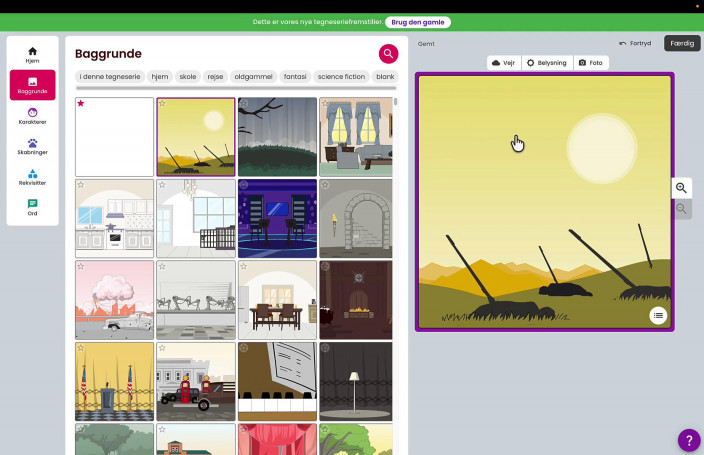Toggle favorite star on white kitchen background
704x455 pixels.
(x=81, y=185)
